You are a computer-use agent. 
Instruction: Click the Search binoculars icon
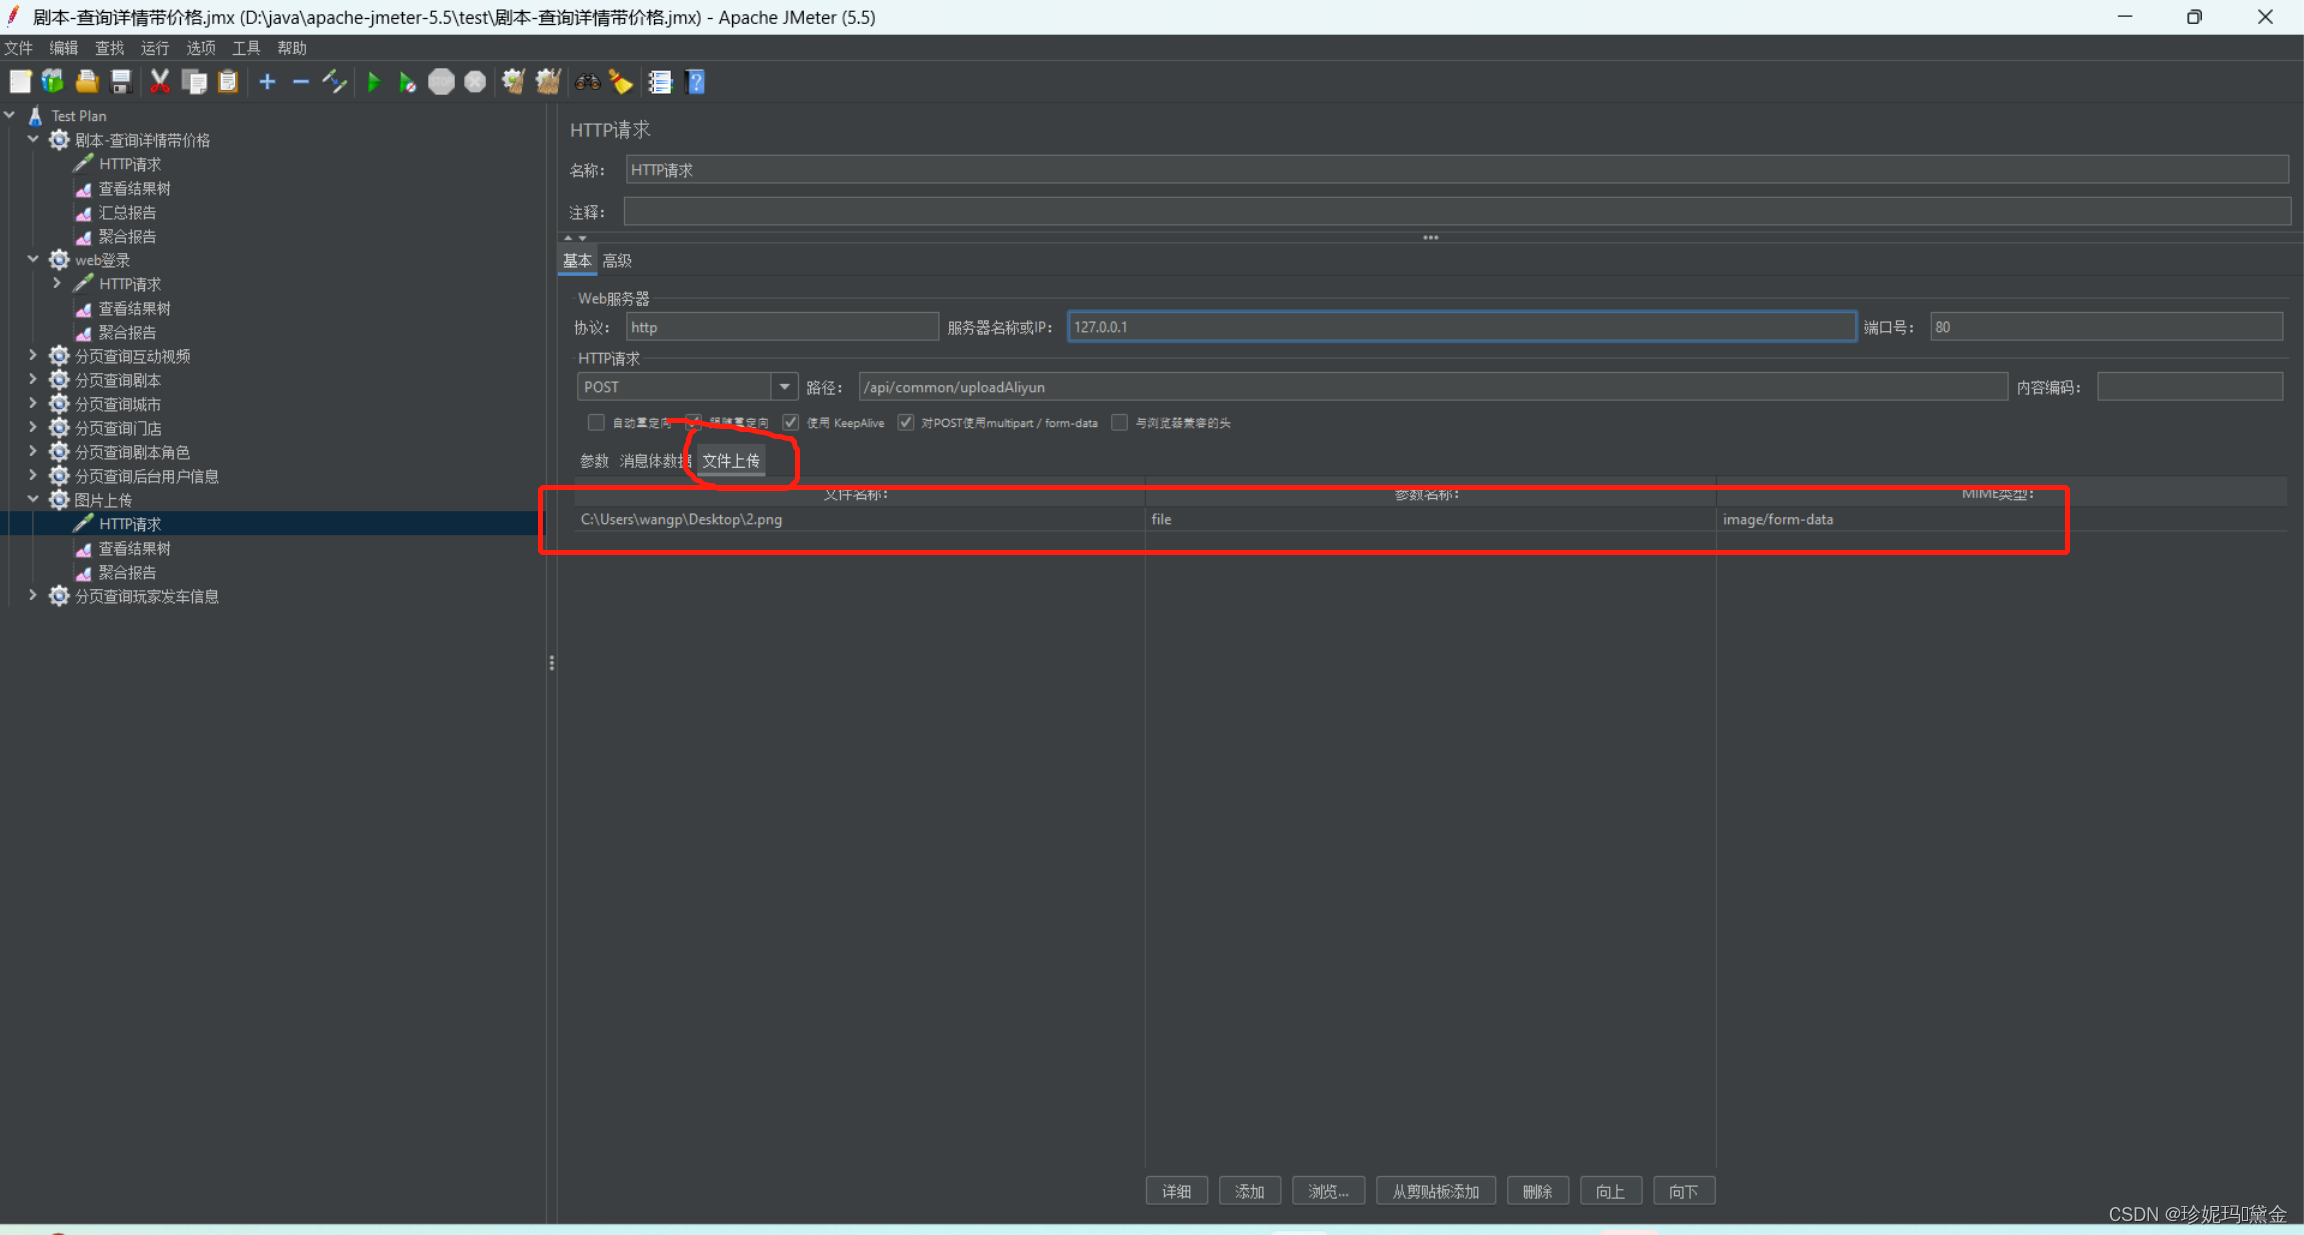click(587, 82)
